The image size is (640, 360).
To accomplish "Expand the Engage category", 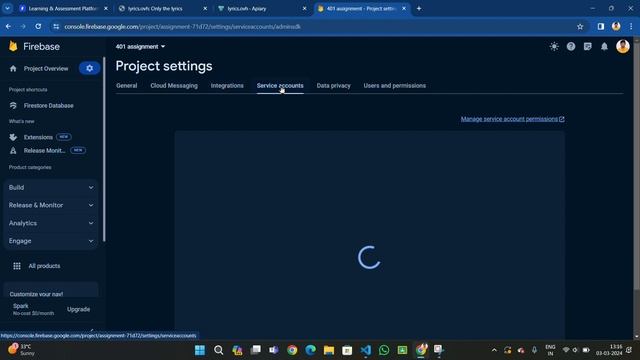I will [x=51, y=241].
